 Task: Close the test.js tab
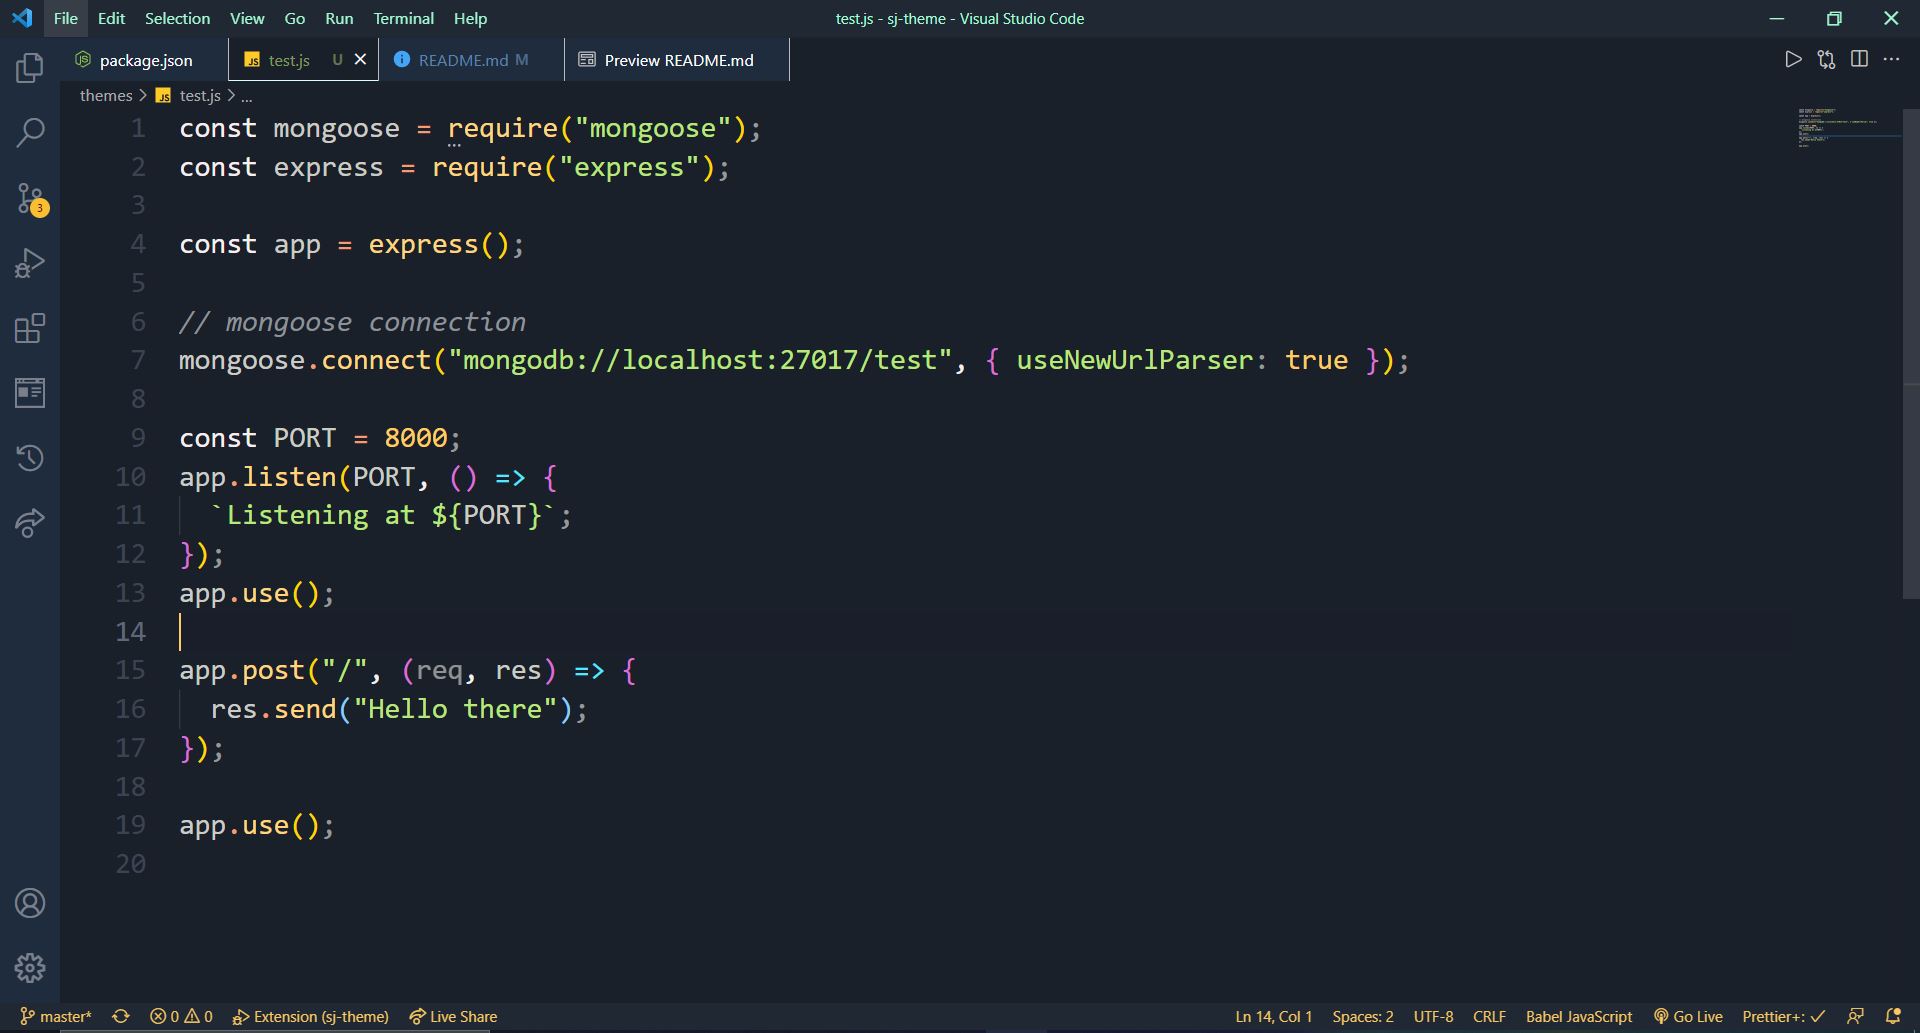tap(361, 59)
